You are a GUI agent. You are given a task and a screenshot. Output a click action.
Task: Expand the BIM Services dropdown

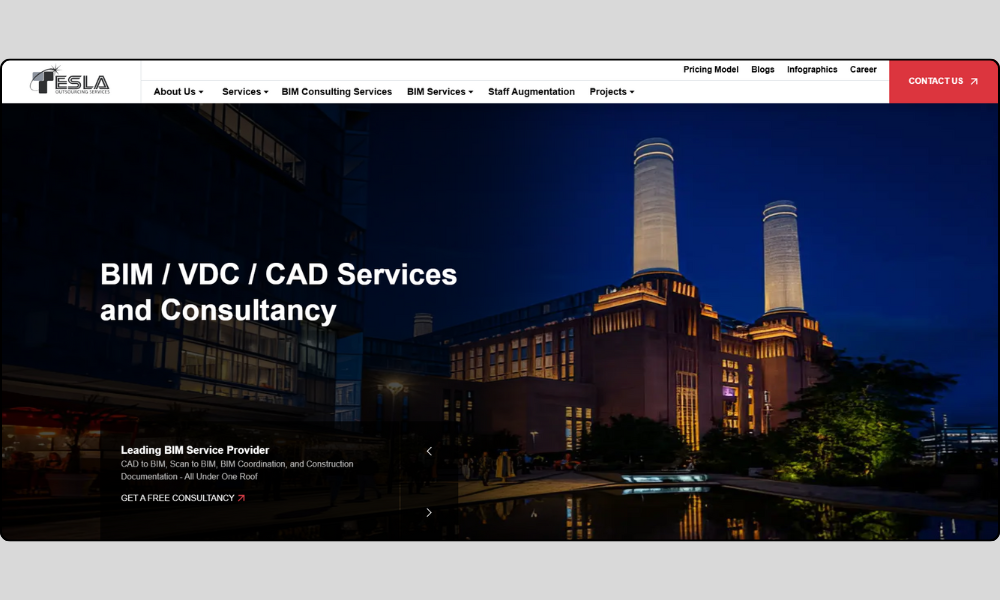pos(439,92)
